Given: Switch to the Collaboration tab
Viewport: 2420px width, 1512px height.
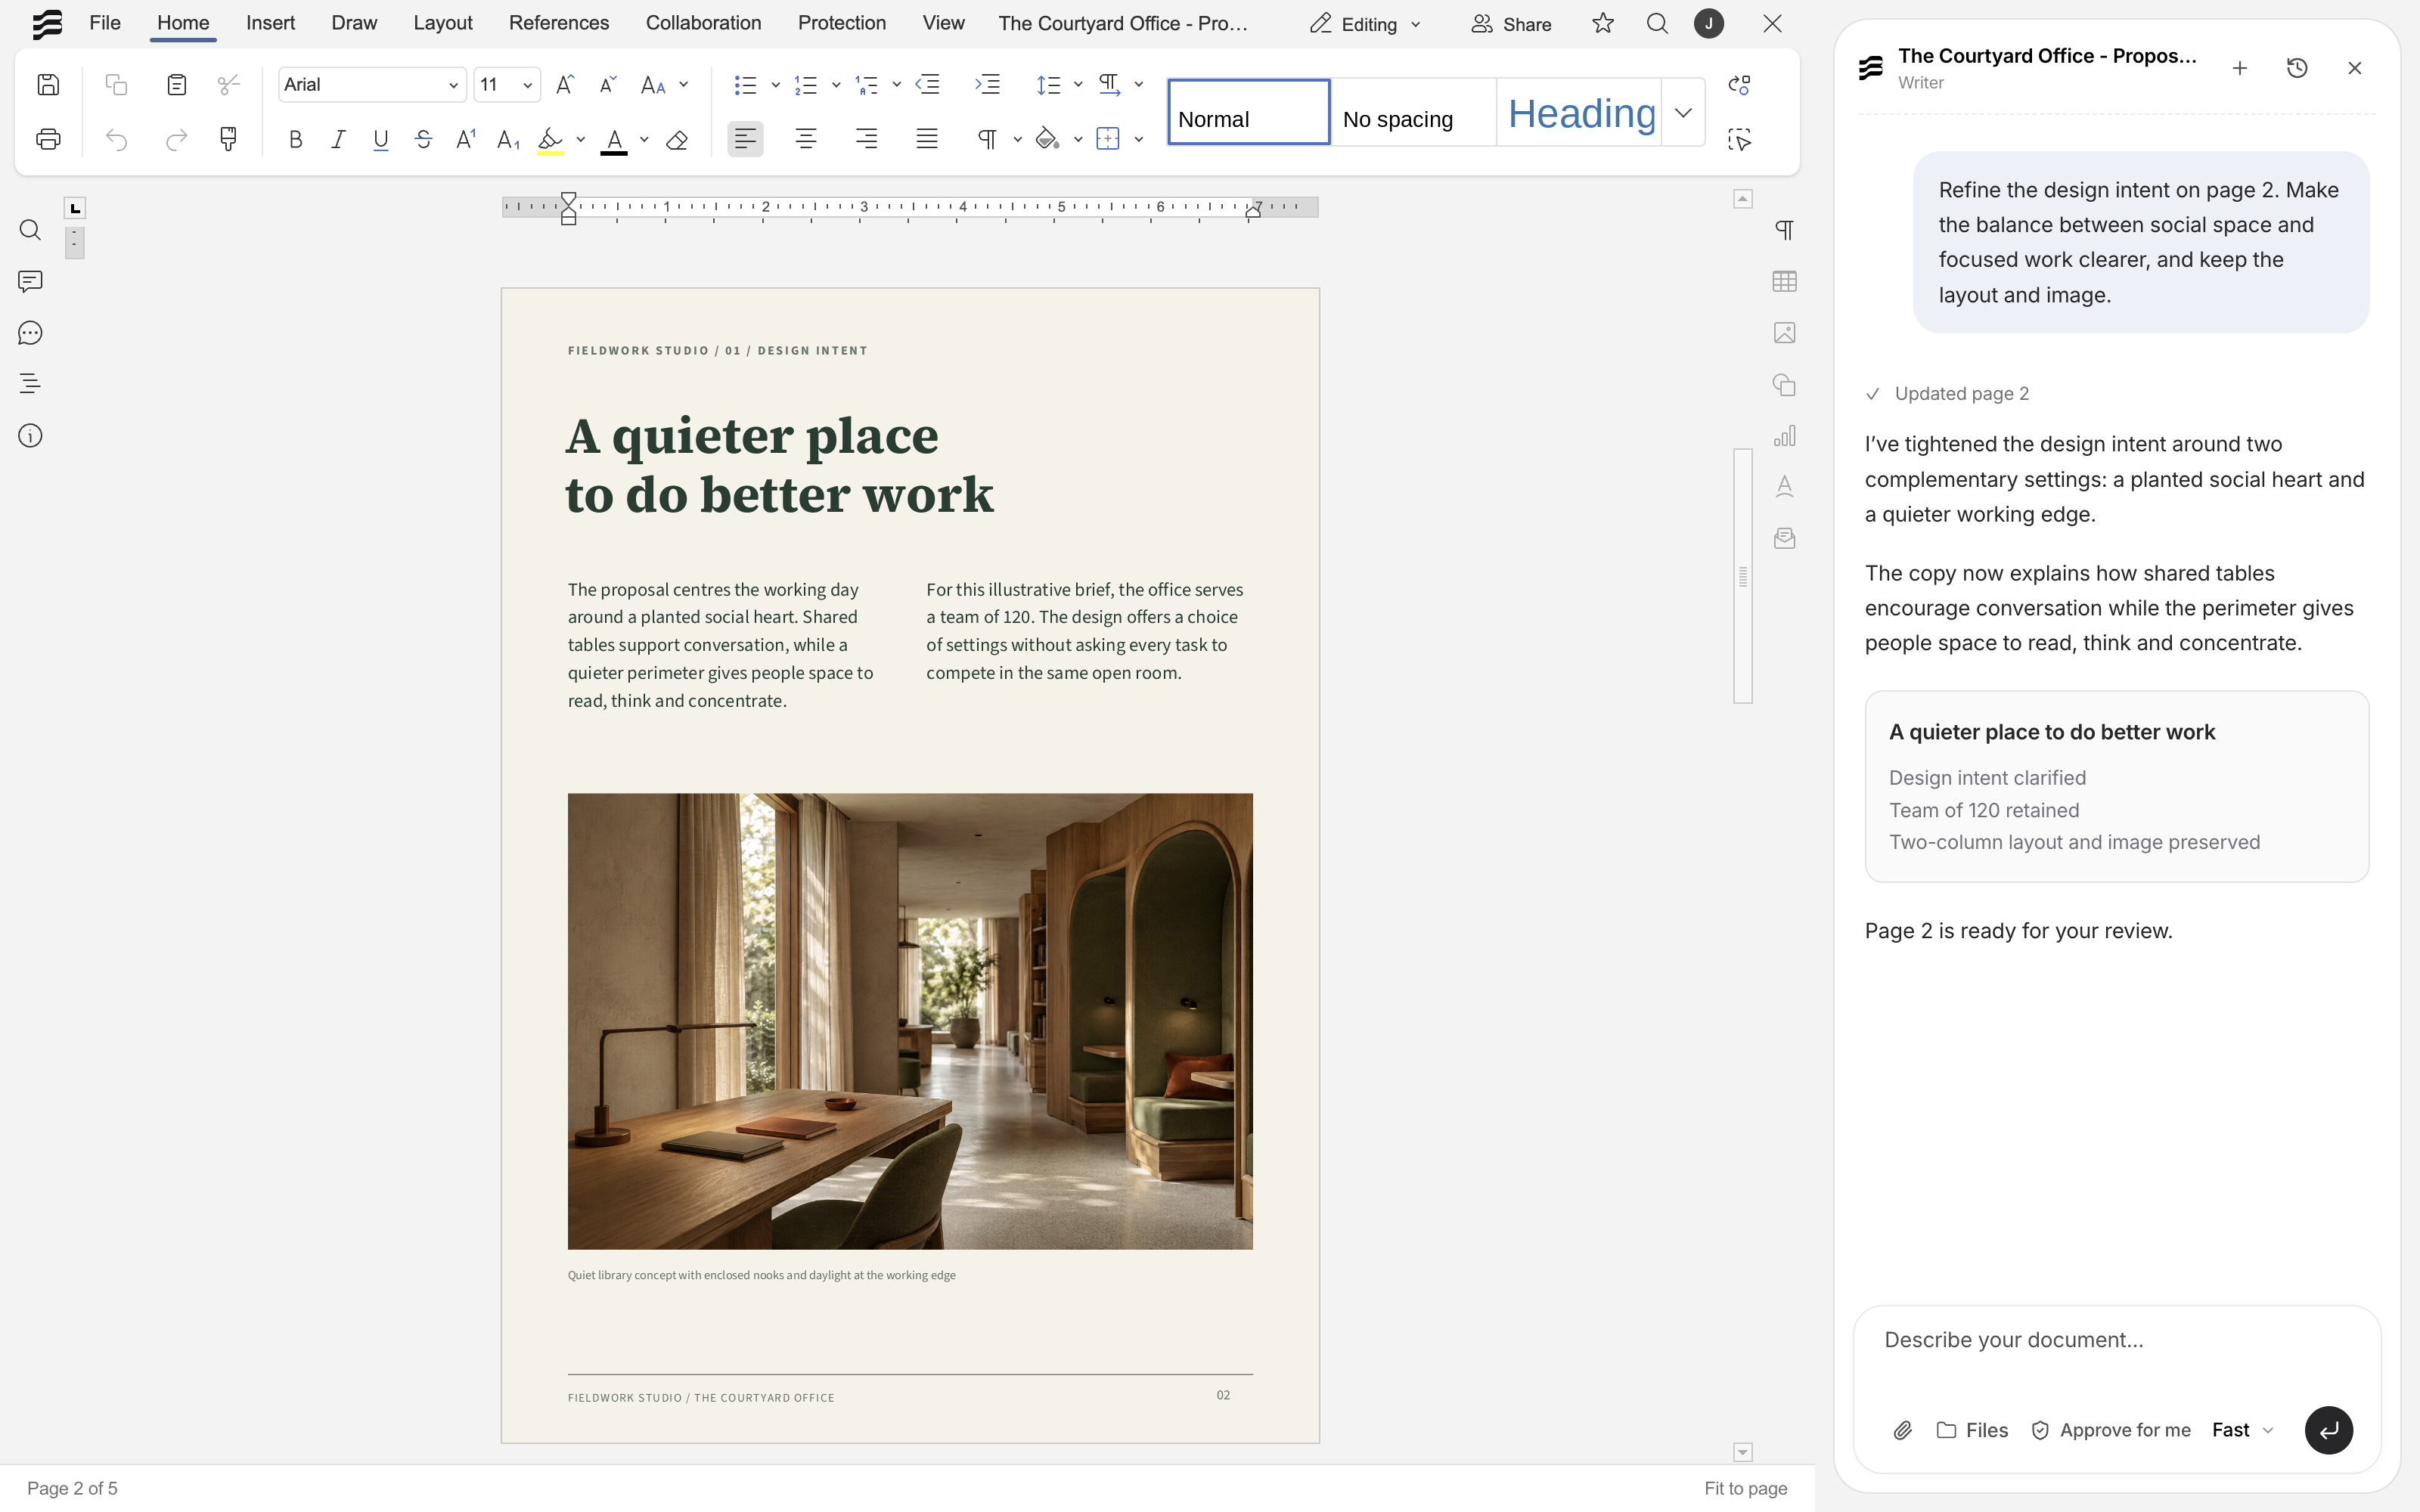Looking at the screenshot, I should coord(703,23).
